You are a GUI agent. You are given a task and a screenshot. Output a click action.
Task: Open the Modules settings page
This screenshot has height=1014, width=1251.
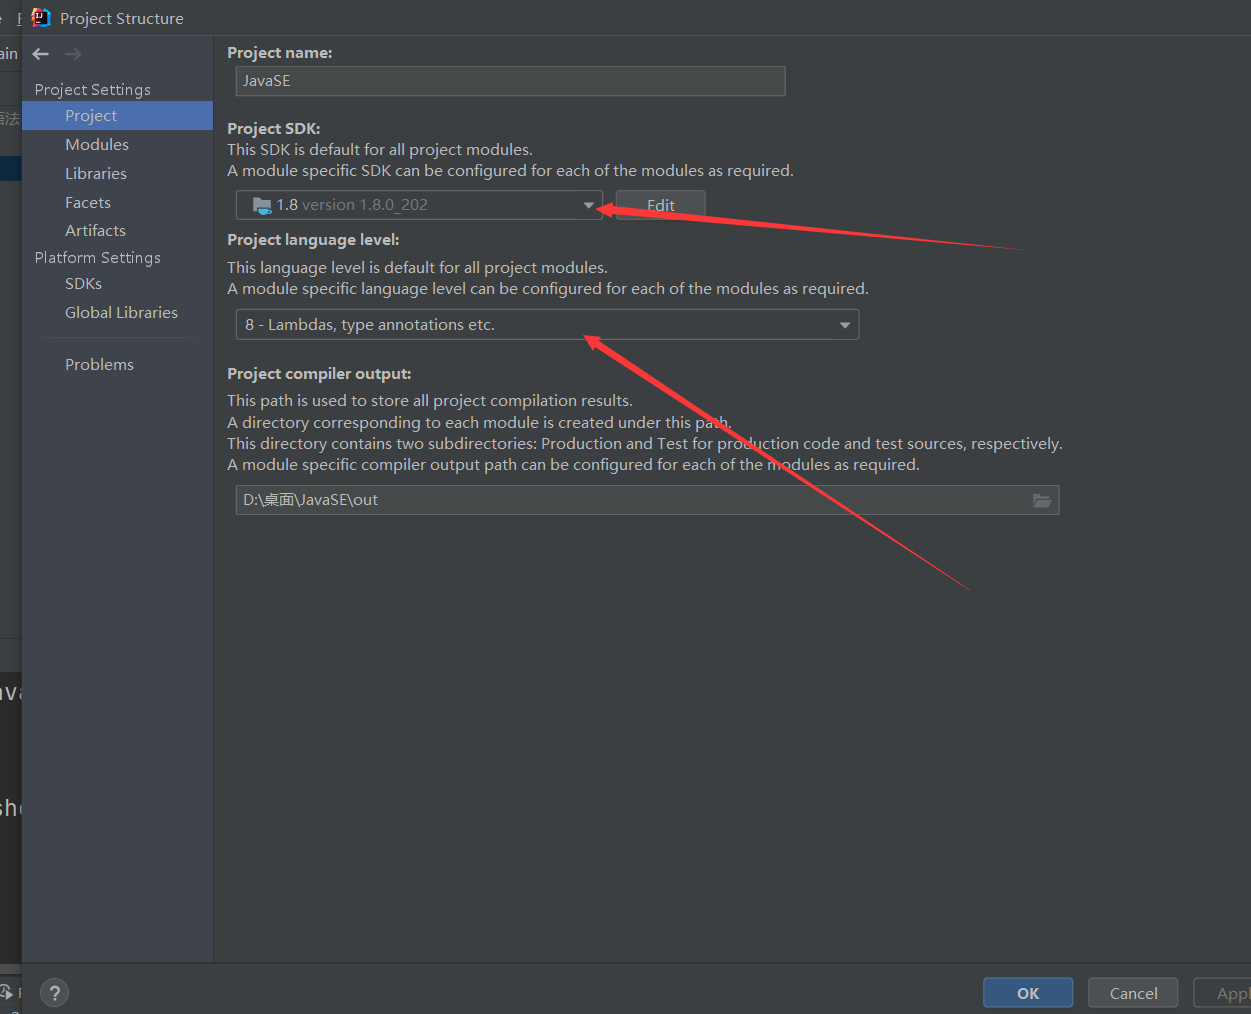[97, 145]
